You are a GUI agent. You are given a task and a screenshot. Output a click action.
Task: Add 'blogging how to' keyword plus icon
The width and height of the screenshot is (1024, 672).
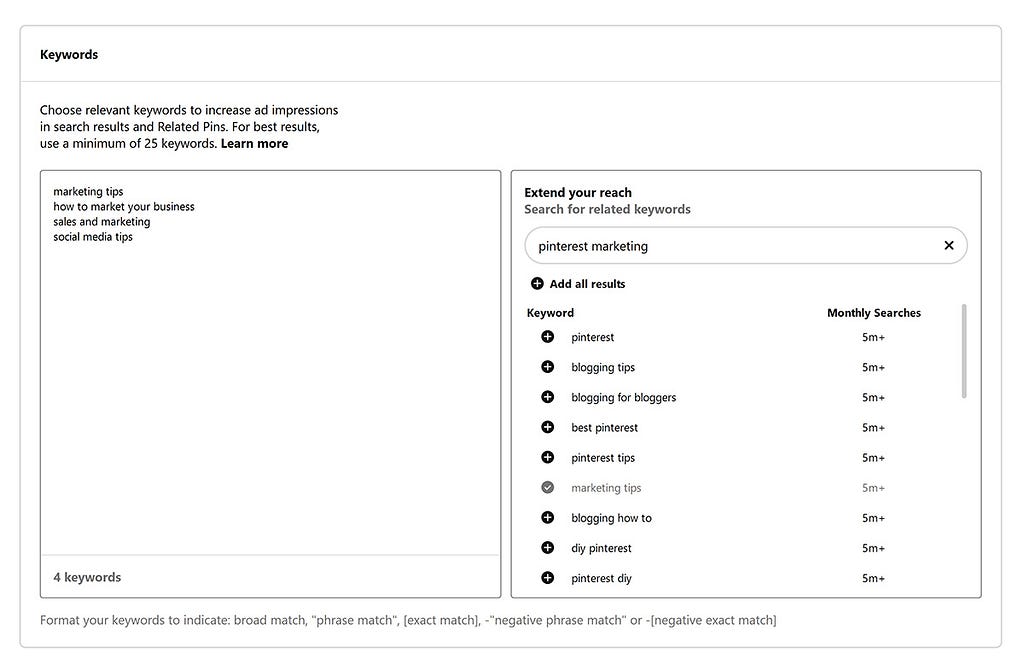point(547,517)
